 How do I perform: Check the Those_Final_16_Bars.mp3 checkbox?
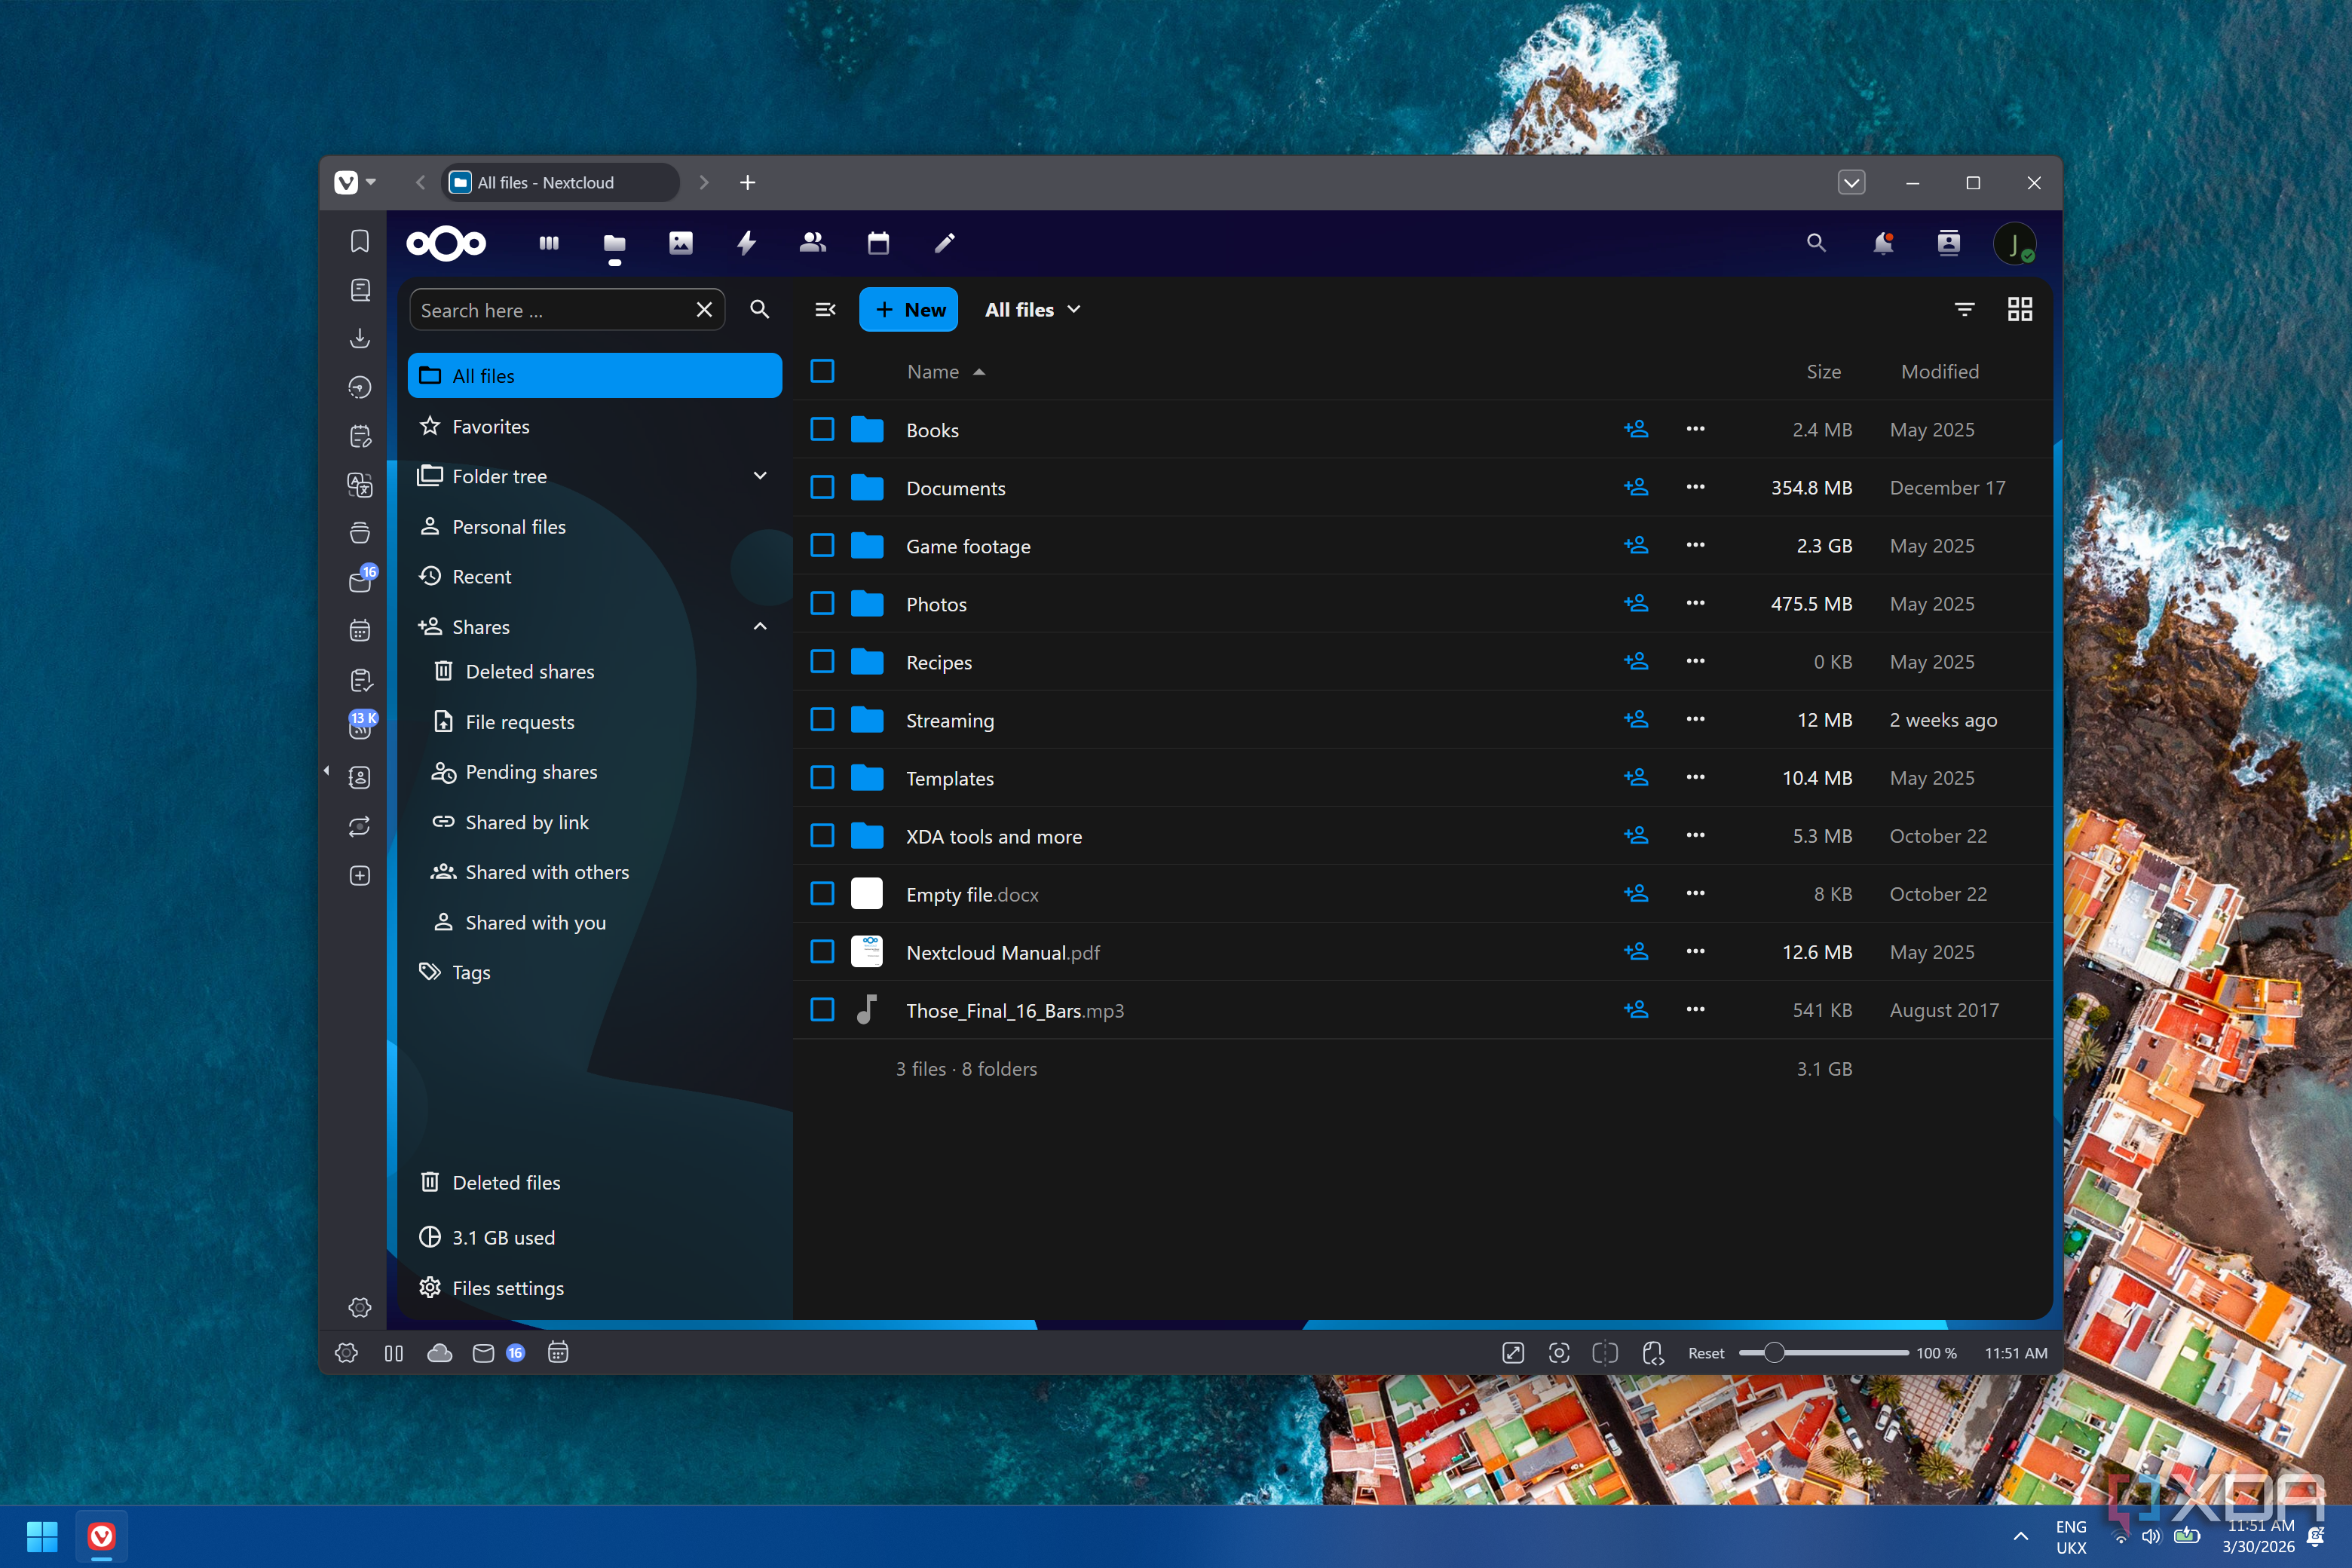822,1009
